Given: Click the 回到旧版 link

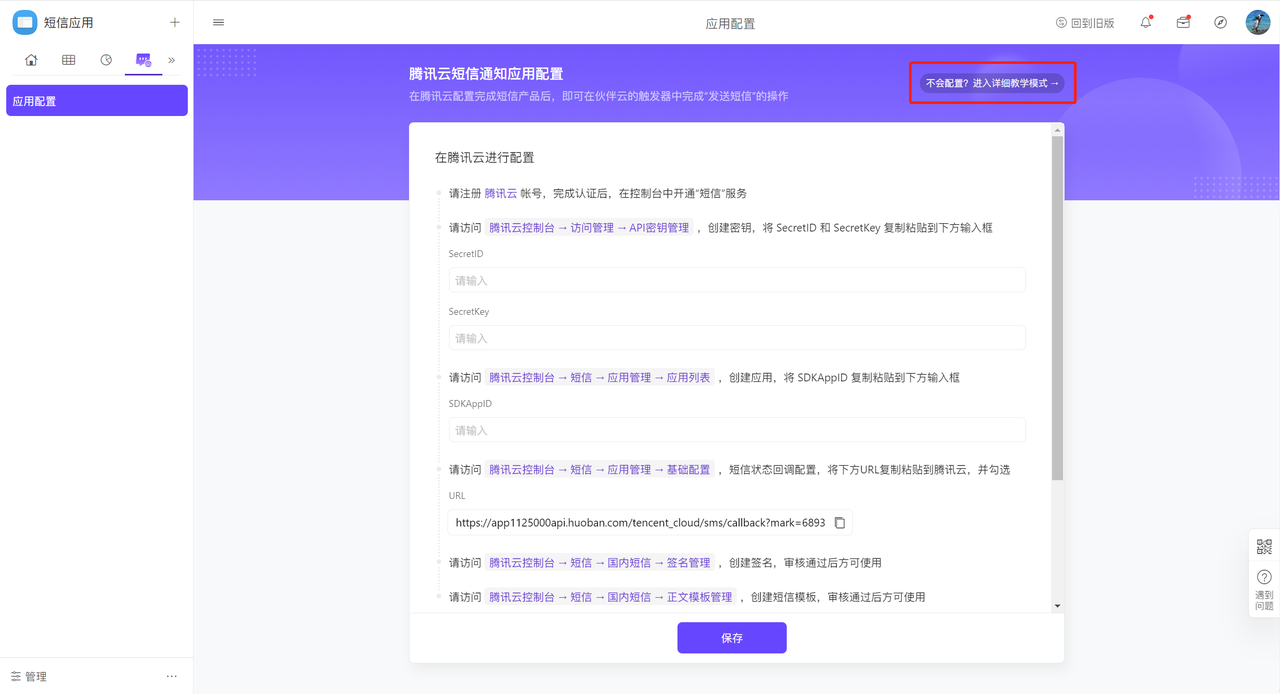Looking at the screenshot, I should [1085, 23].
